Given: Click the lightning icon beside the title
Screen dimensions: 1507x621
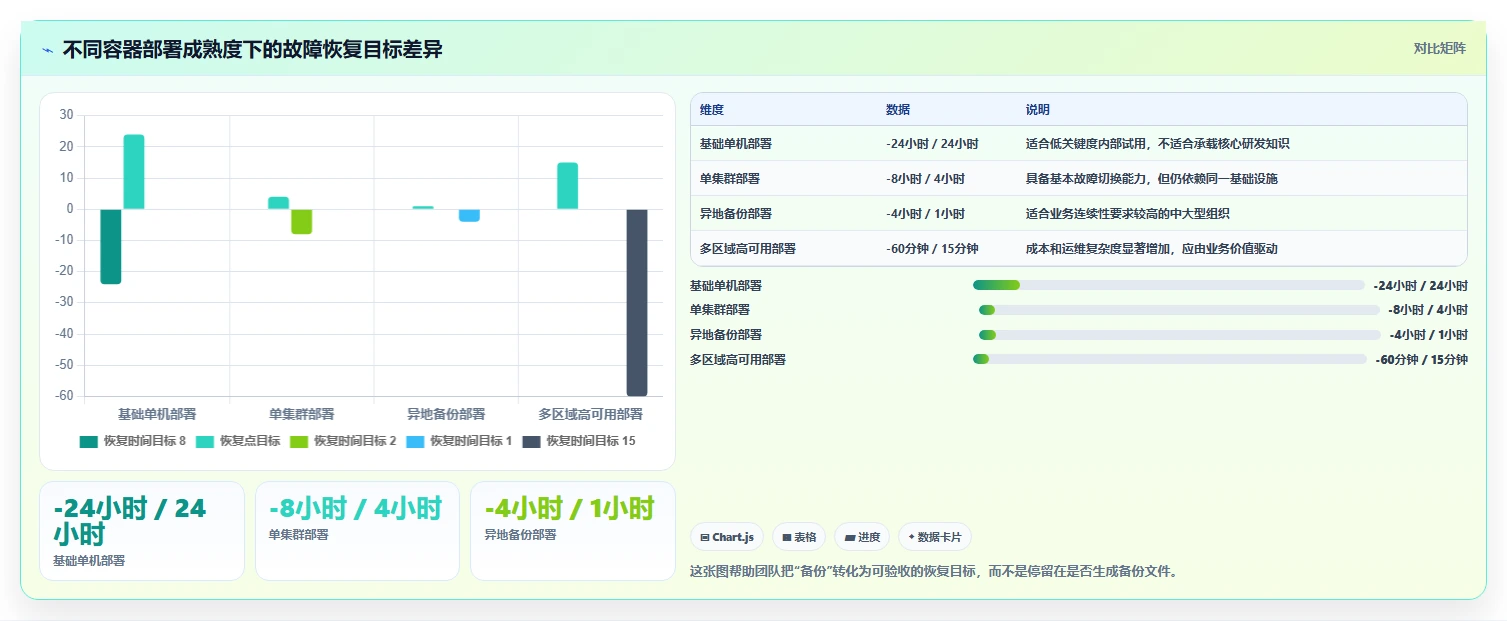Looking at the screenshot, I should click(x=47, y=50).
